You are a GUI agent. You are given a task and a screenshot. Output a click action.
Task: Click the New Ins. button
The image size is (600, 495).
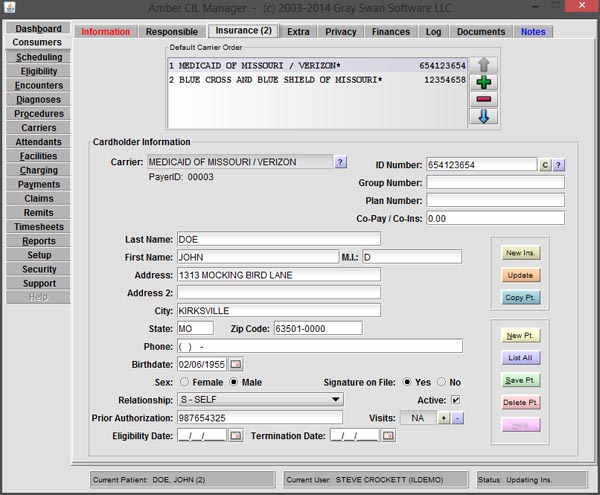point(518,253)
